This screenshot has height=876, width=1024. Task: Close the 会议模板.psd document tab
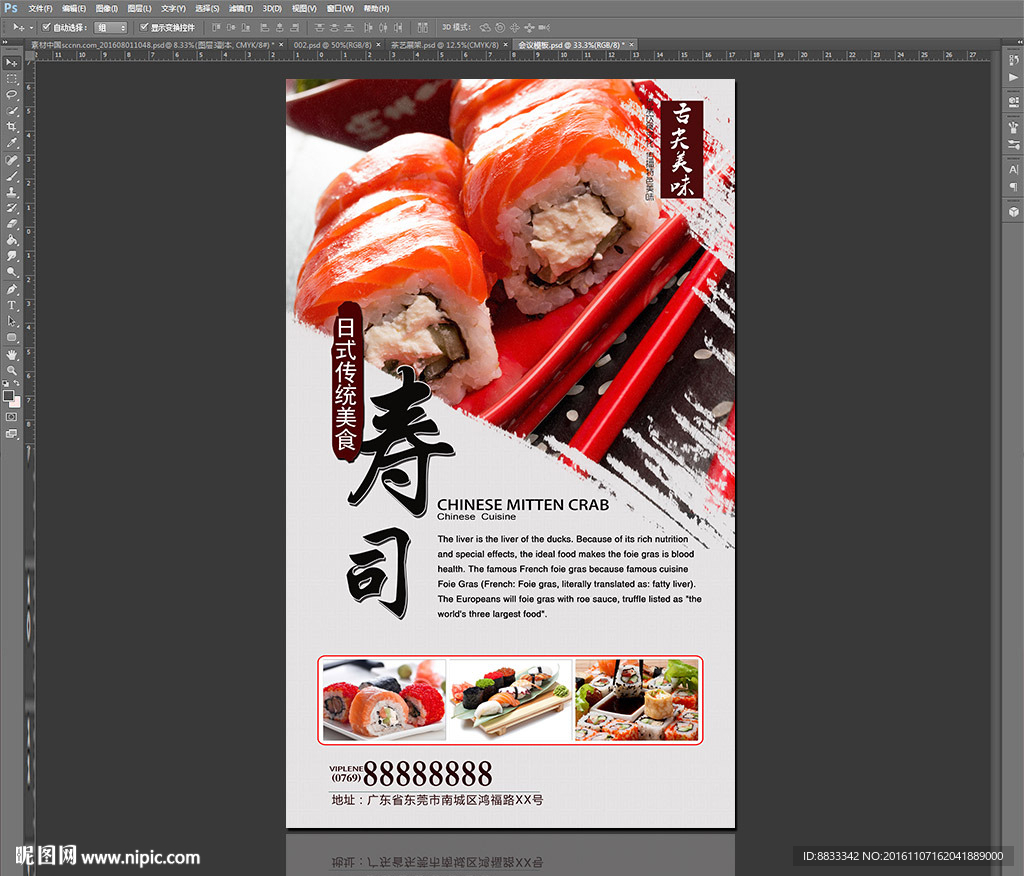(x=632, y=45)
